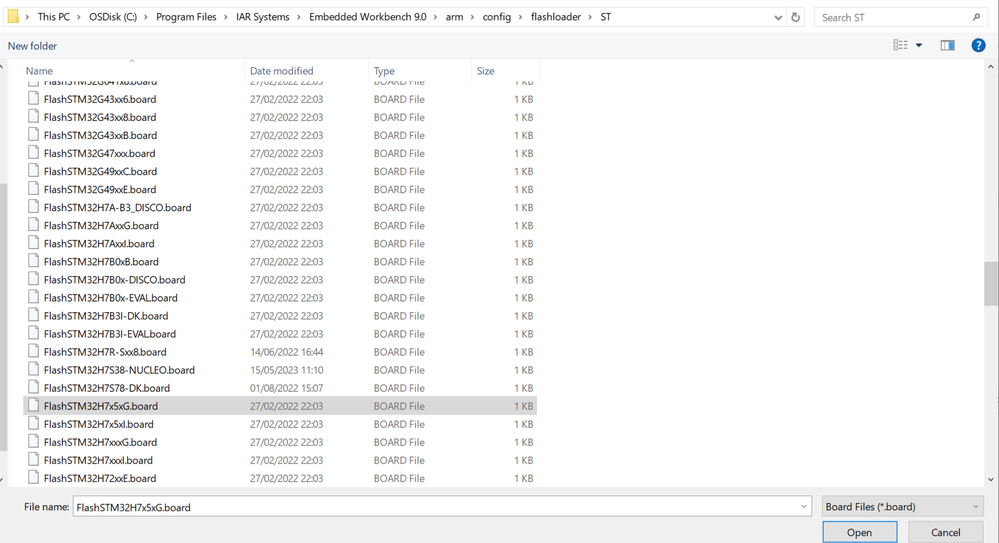Select file icon of FlashSTM32G49xxE.board
Viewport: 999px width, 543px height.
33,189
